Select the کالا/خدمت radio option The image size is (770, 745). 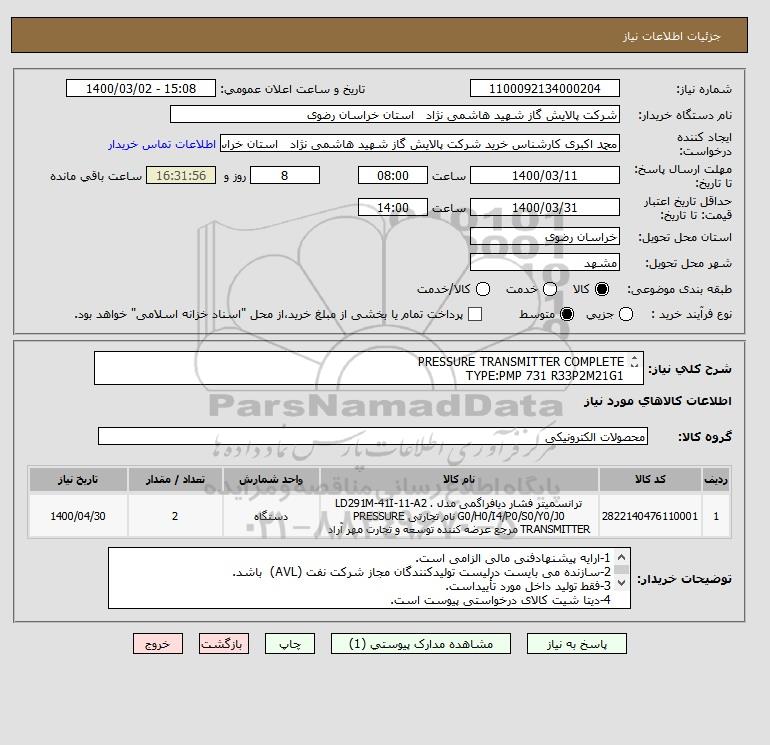click(483, 289)
